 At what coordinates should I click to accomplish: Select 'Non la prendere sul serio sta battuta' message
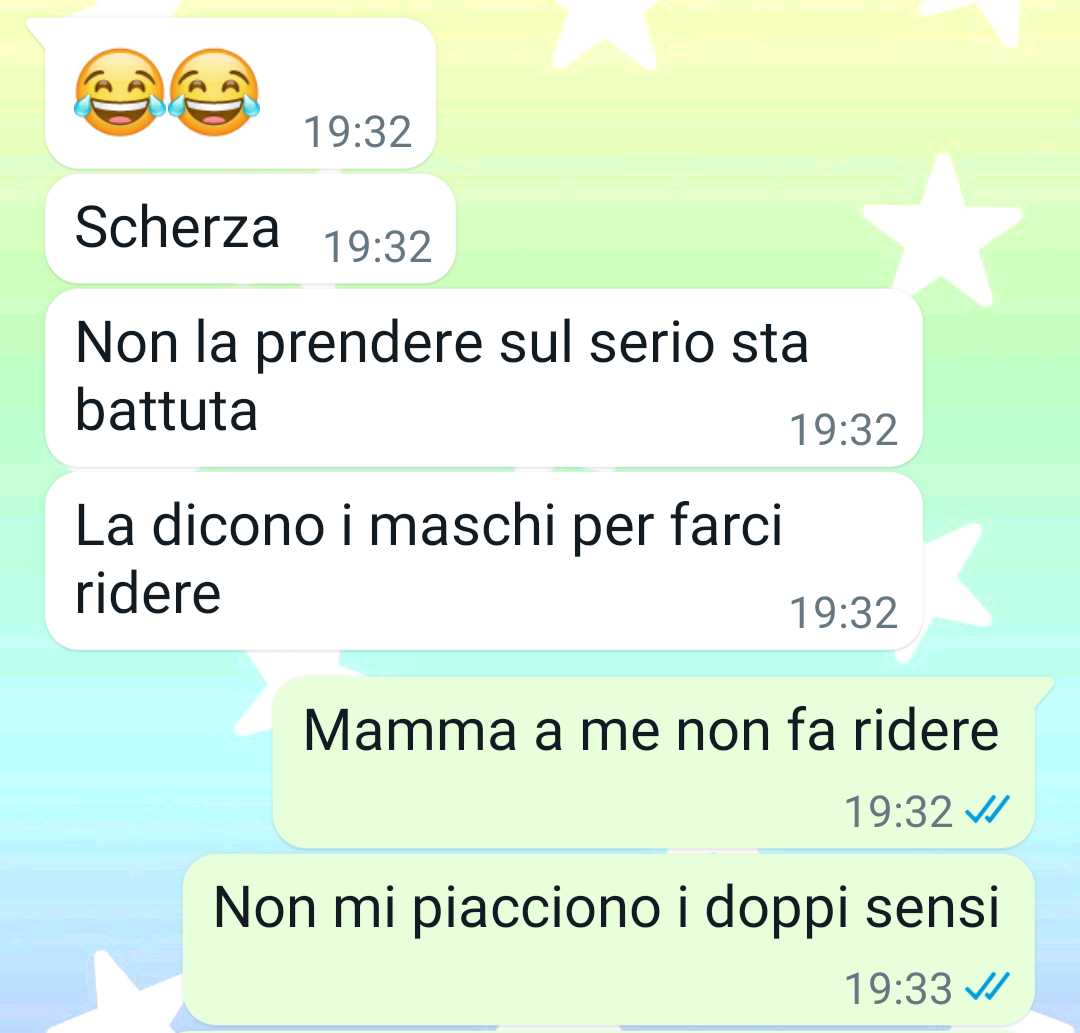[484, 377]
